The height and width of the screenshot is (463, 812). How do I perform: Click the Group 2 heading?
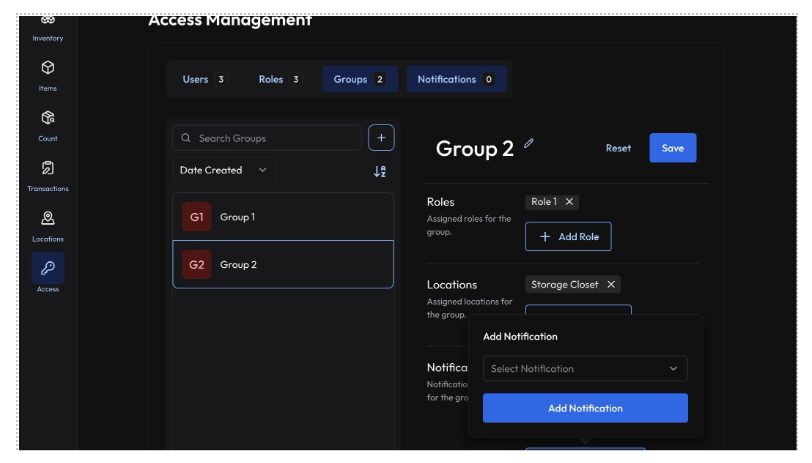(x=474, y=149)
